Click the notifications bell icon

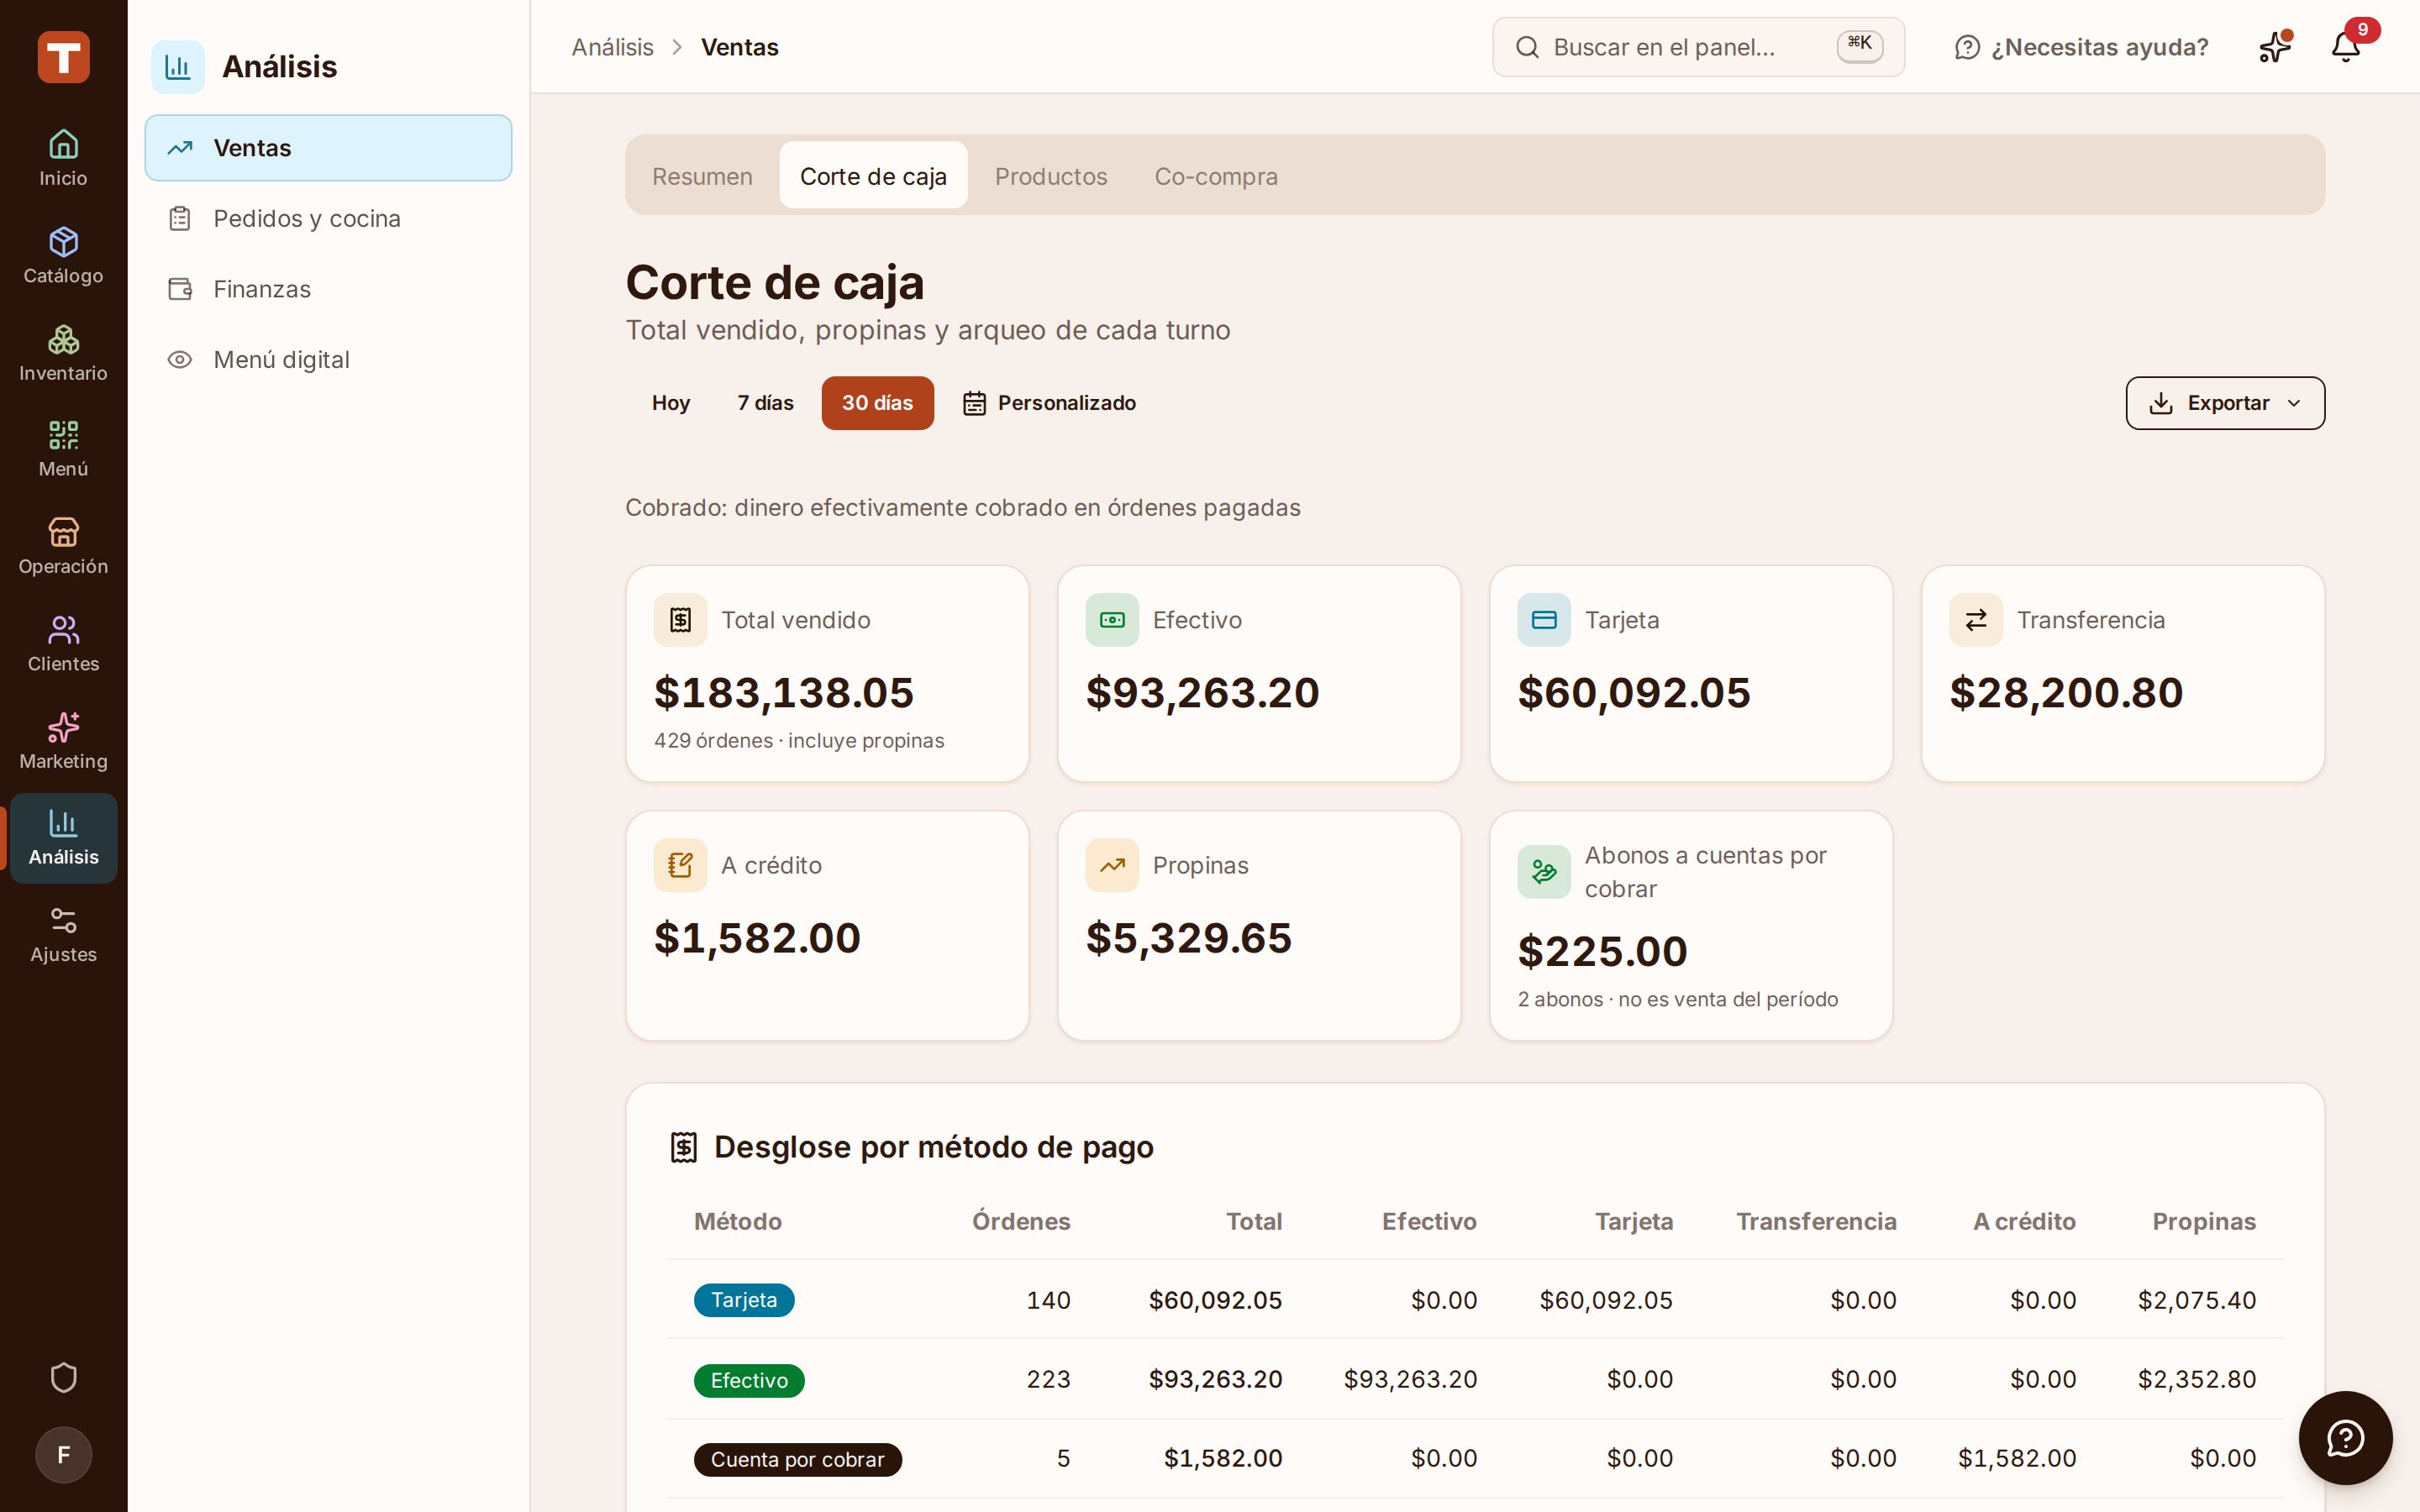[2345, 47]
